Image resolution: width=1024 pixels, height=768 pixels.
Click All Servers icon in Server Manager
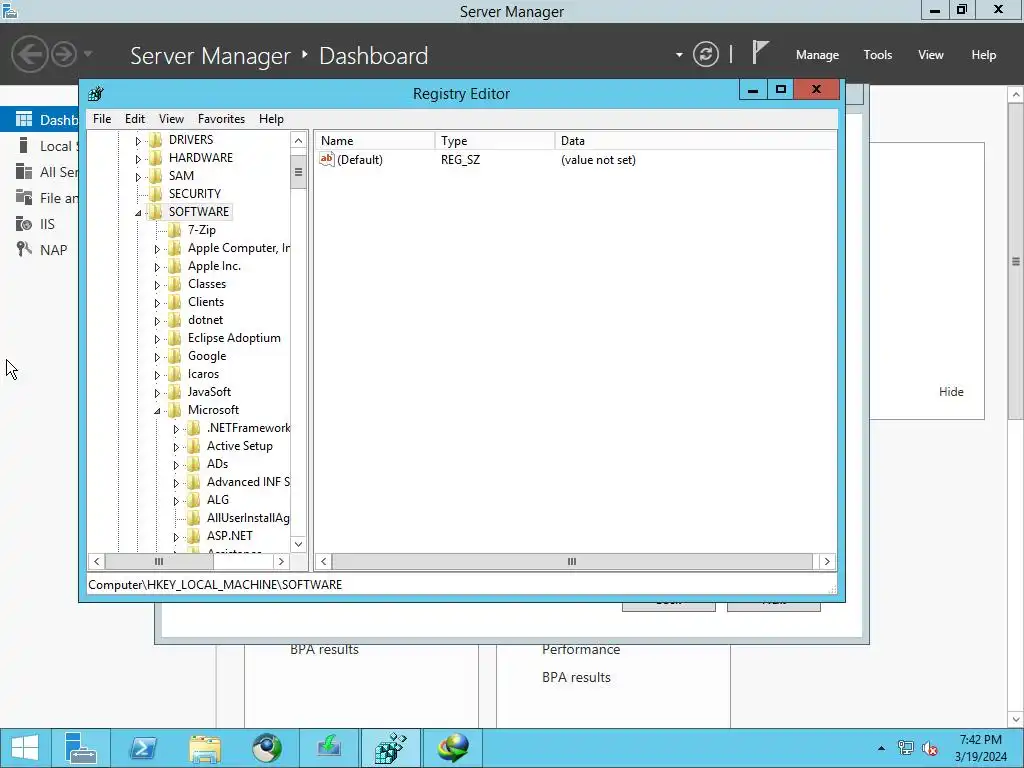coord(24,172)
